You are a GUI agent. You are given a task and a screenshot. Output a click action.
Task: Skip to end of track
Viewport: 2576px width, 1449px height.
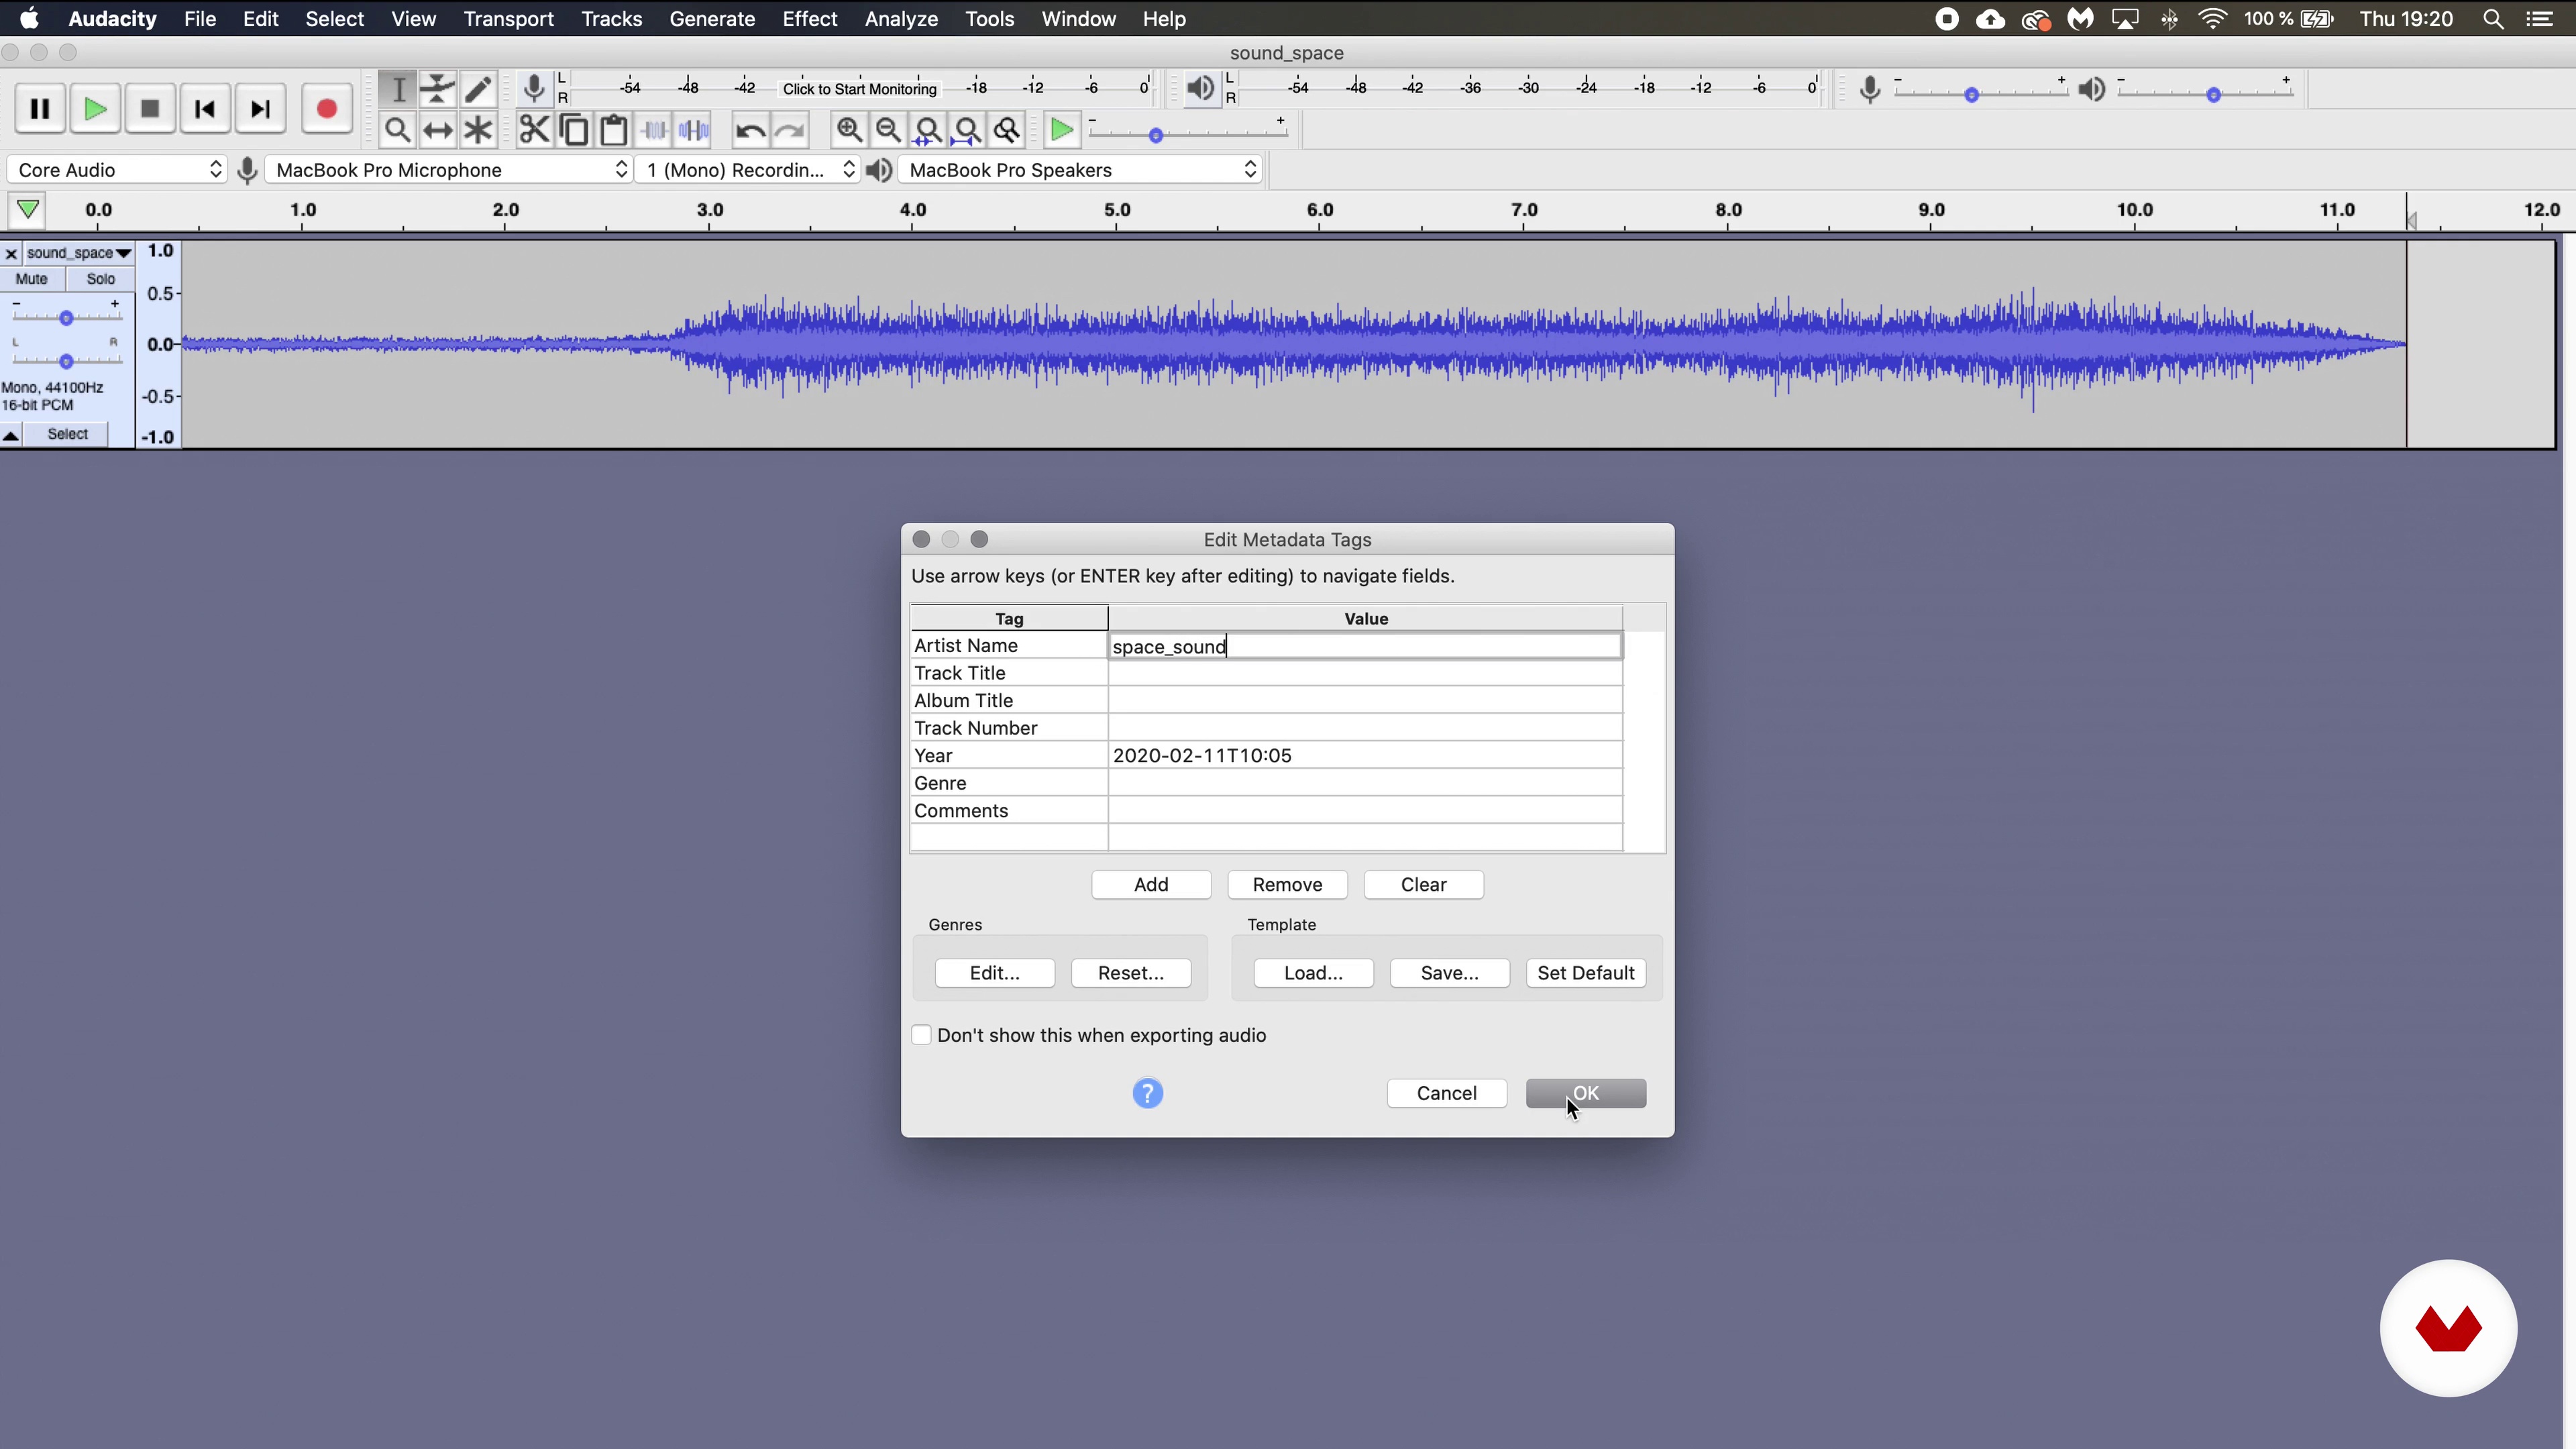pyautogui.click(x=260, y=109)
